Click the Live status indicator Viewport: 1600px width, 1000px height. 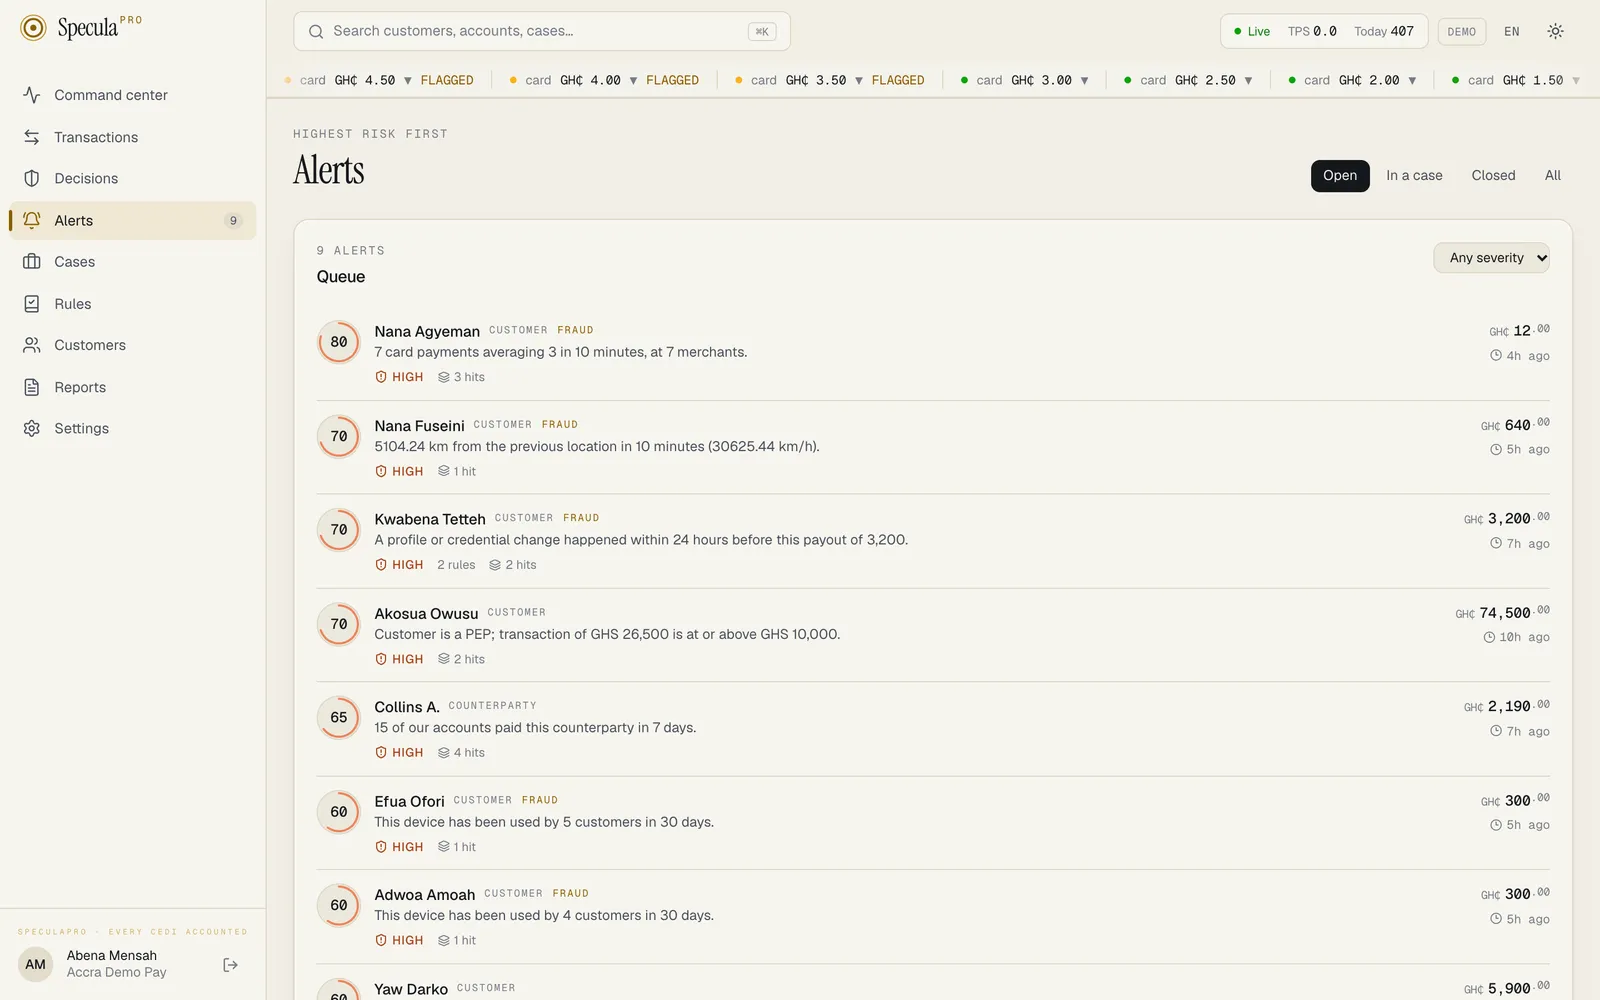coord(1252,32)
